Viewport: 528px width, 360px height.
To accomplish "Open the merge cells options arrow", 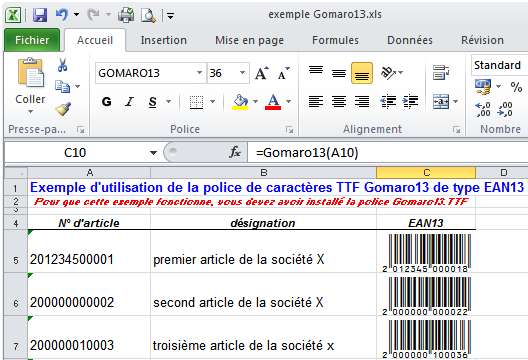I will (456, 101).
